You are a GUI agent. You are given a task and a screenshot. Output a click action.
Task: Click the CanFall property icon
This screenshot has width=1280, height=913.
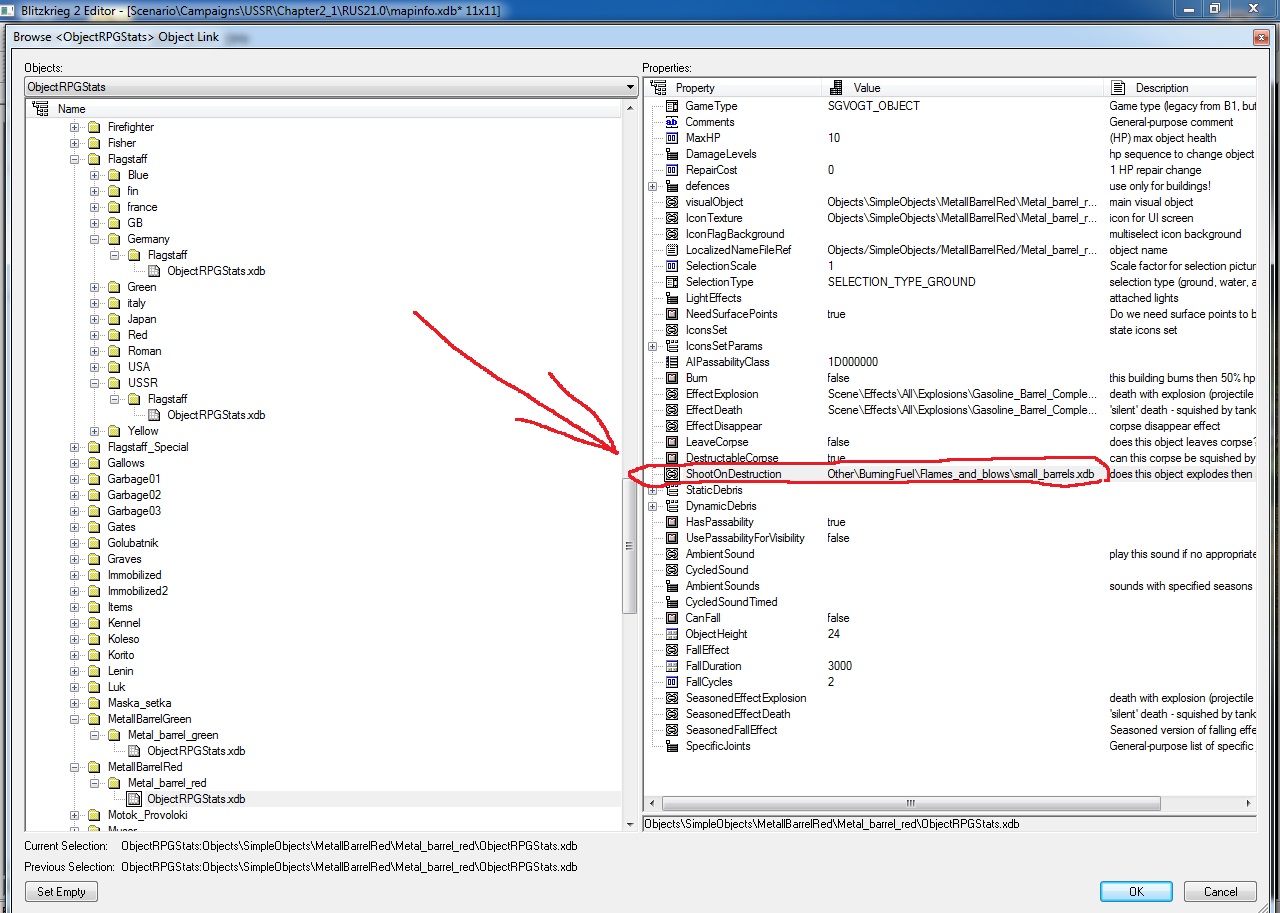click(672, 618)
